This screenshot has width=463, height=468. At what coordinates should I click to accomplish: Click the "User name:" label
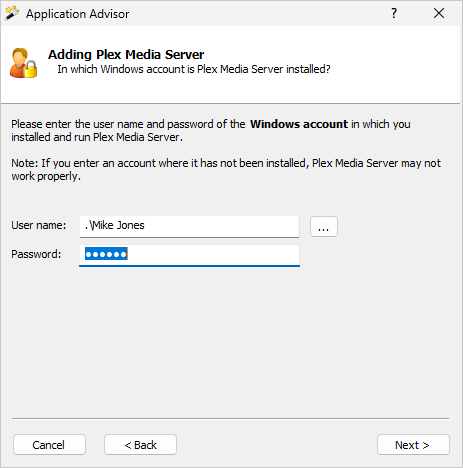[39, 225]
